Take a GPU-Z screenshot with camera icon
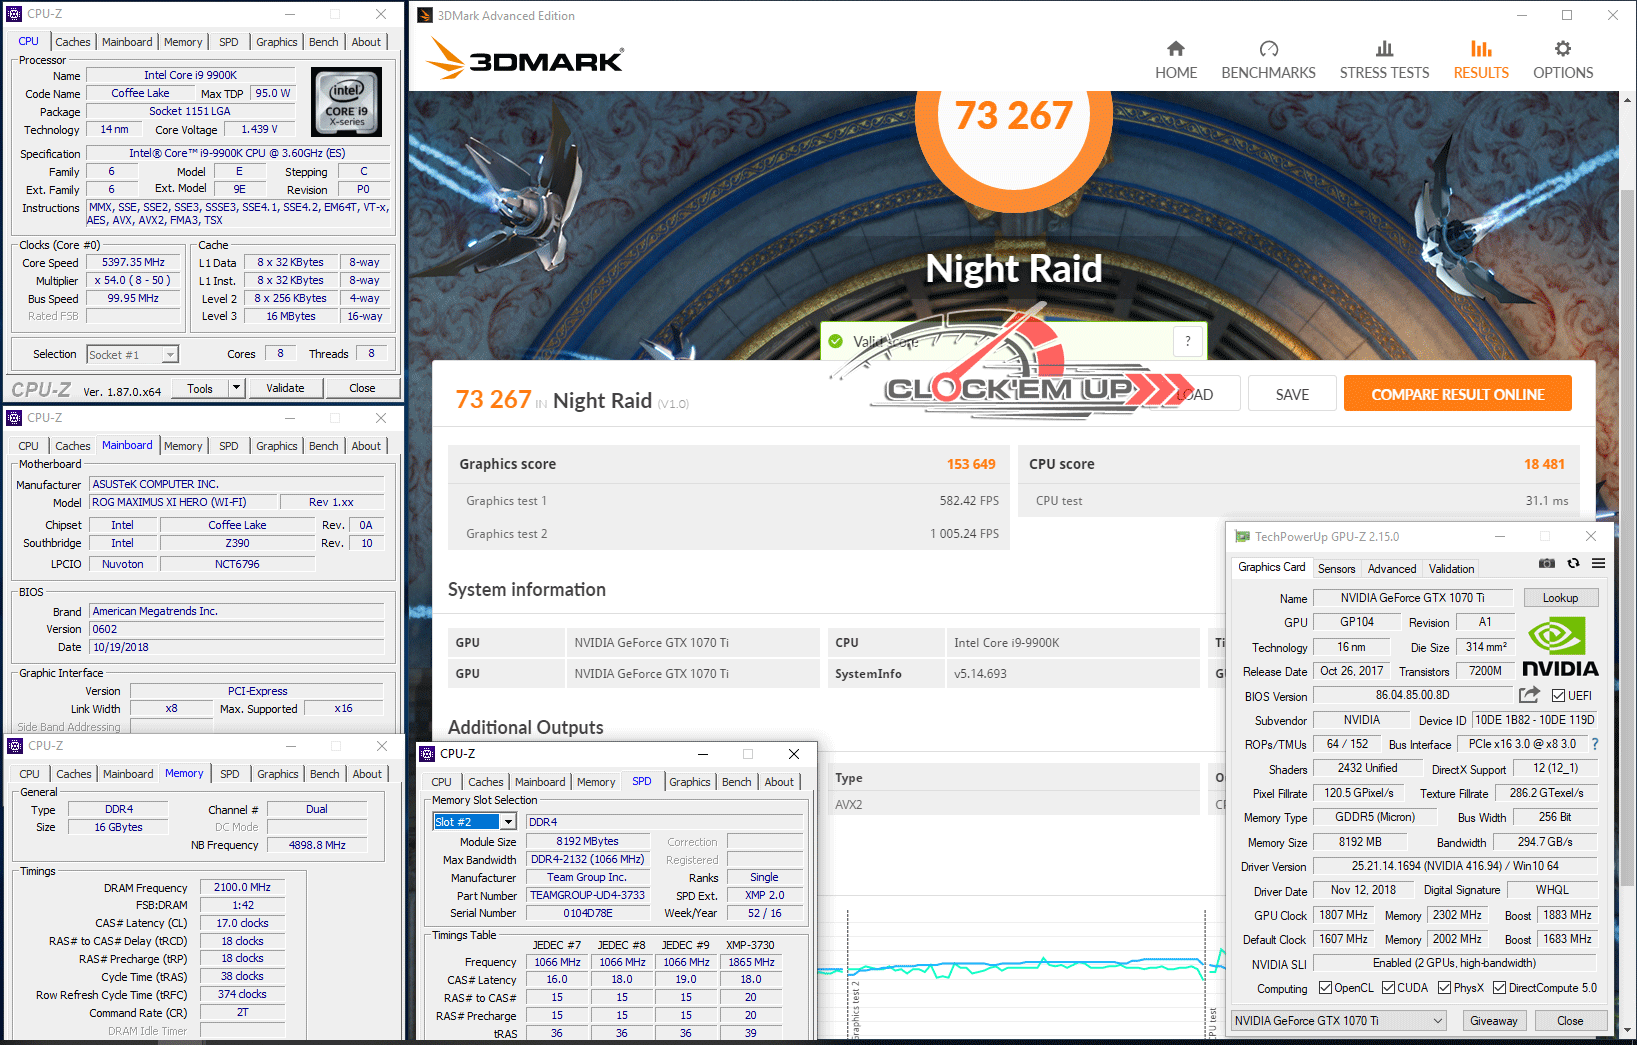 1546,564
